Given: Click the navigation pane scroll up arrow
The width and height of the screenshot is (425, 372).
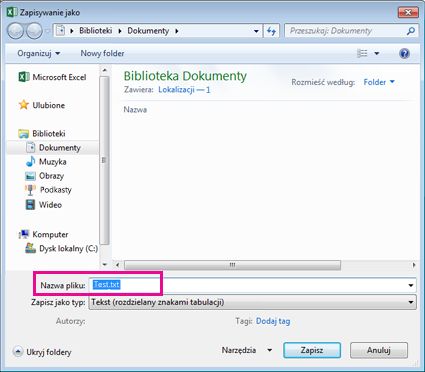Looking at the screenshot, I should [105, 71].
